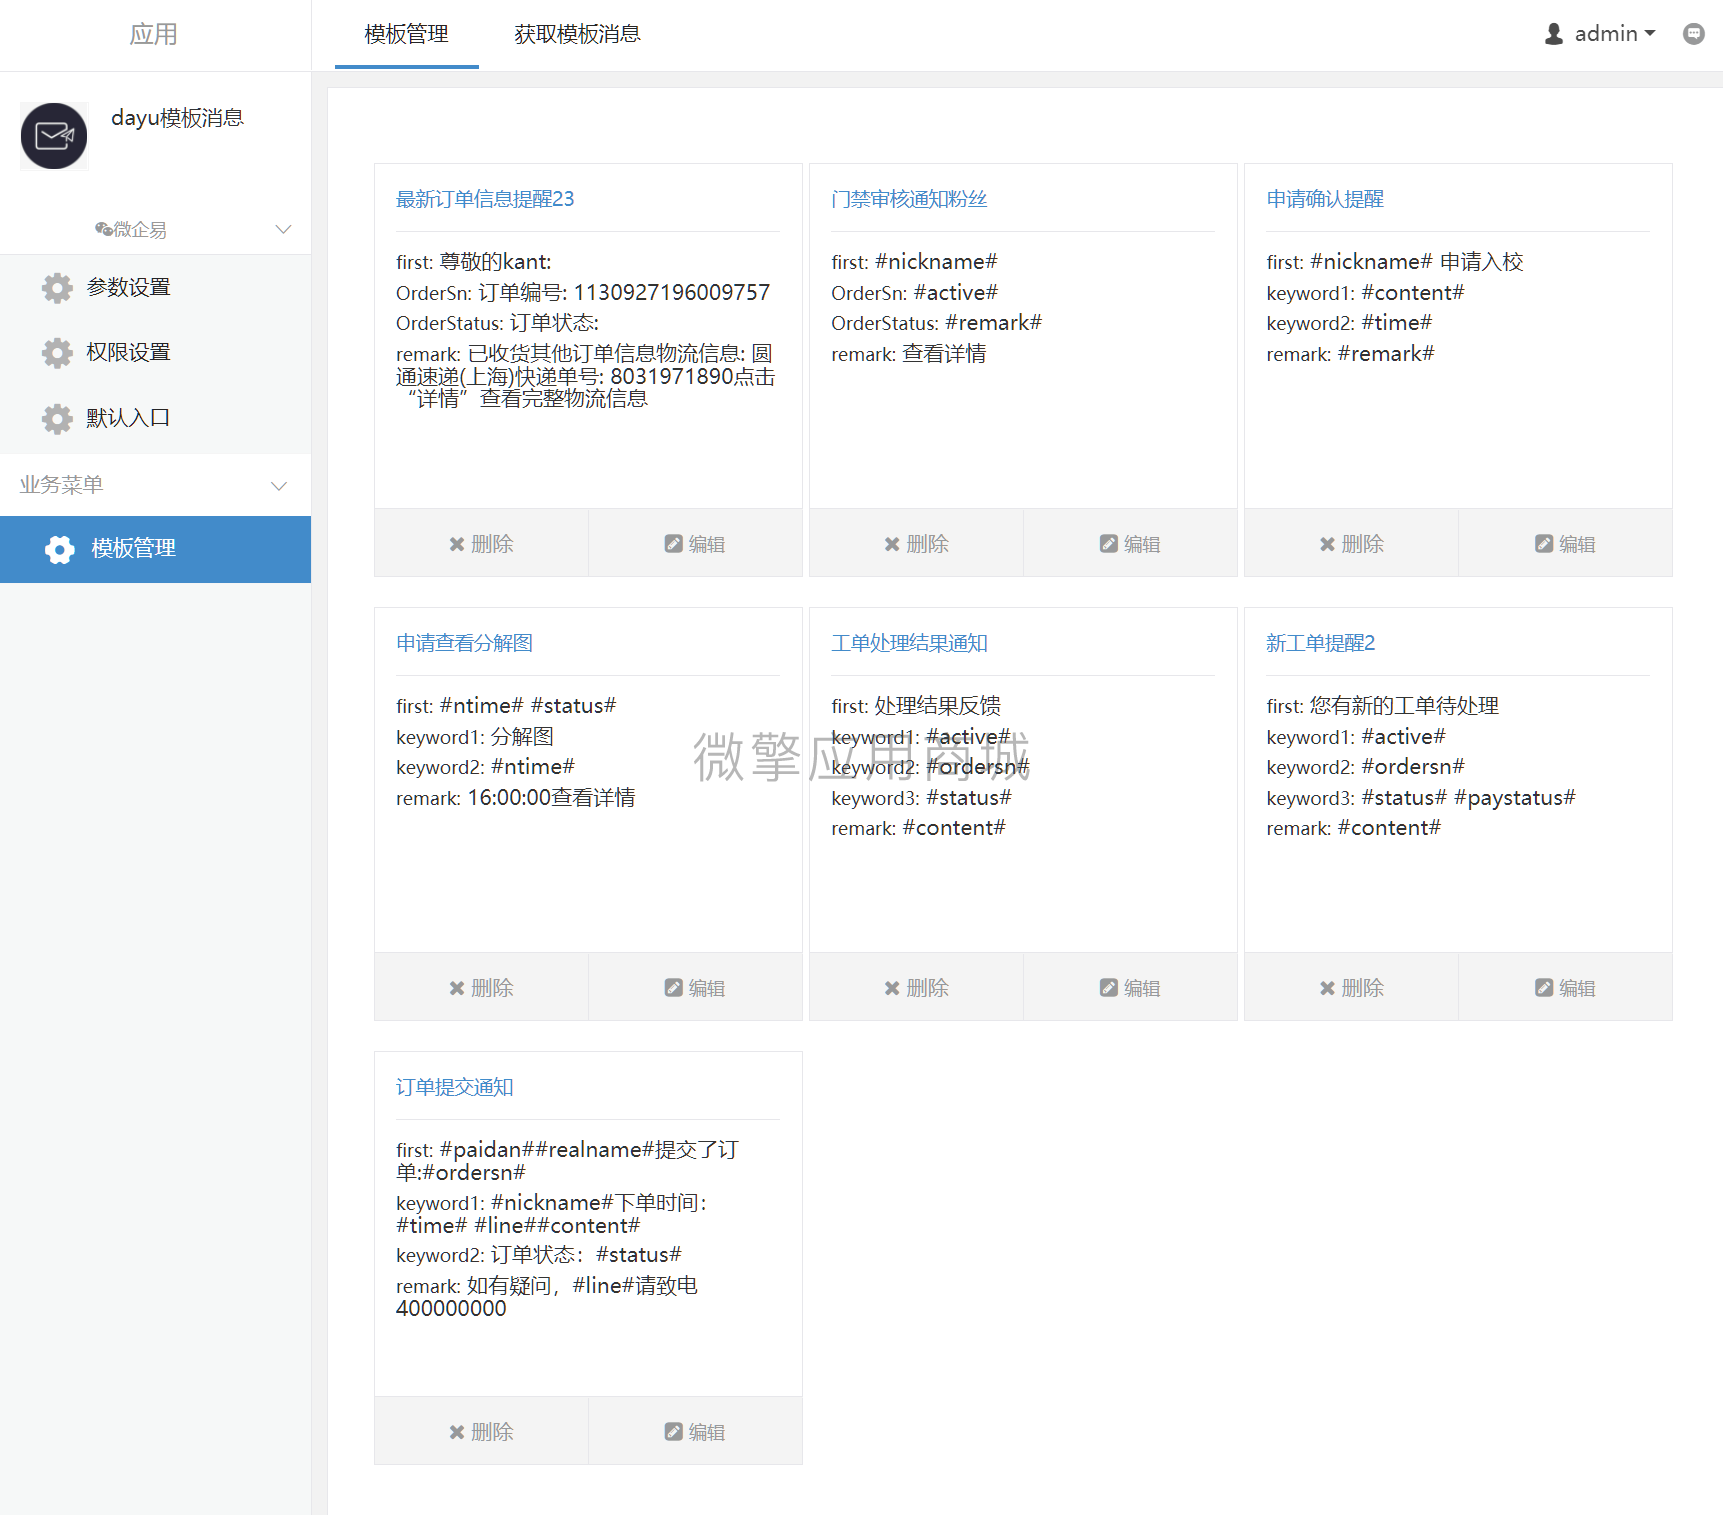
Task: Edit the 最新订单信息提醒23 template
Action: 695,543
